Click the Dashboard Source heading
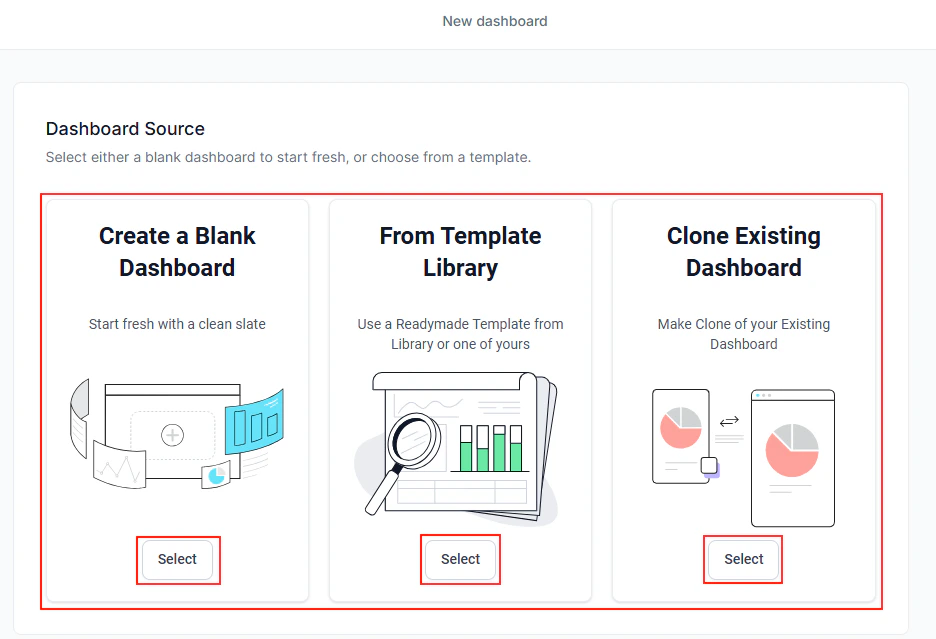The image size is (936, 639). pos(124,129)
